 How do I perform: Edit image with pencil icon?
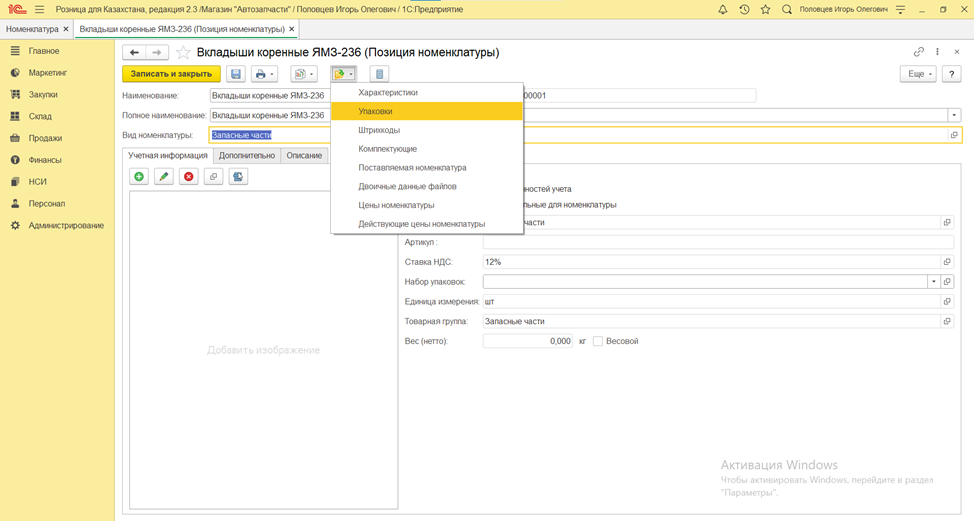coord(164,177)
